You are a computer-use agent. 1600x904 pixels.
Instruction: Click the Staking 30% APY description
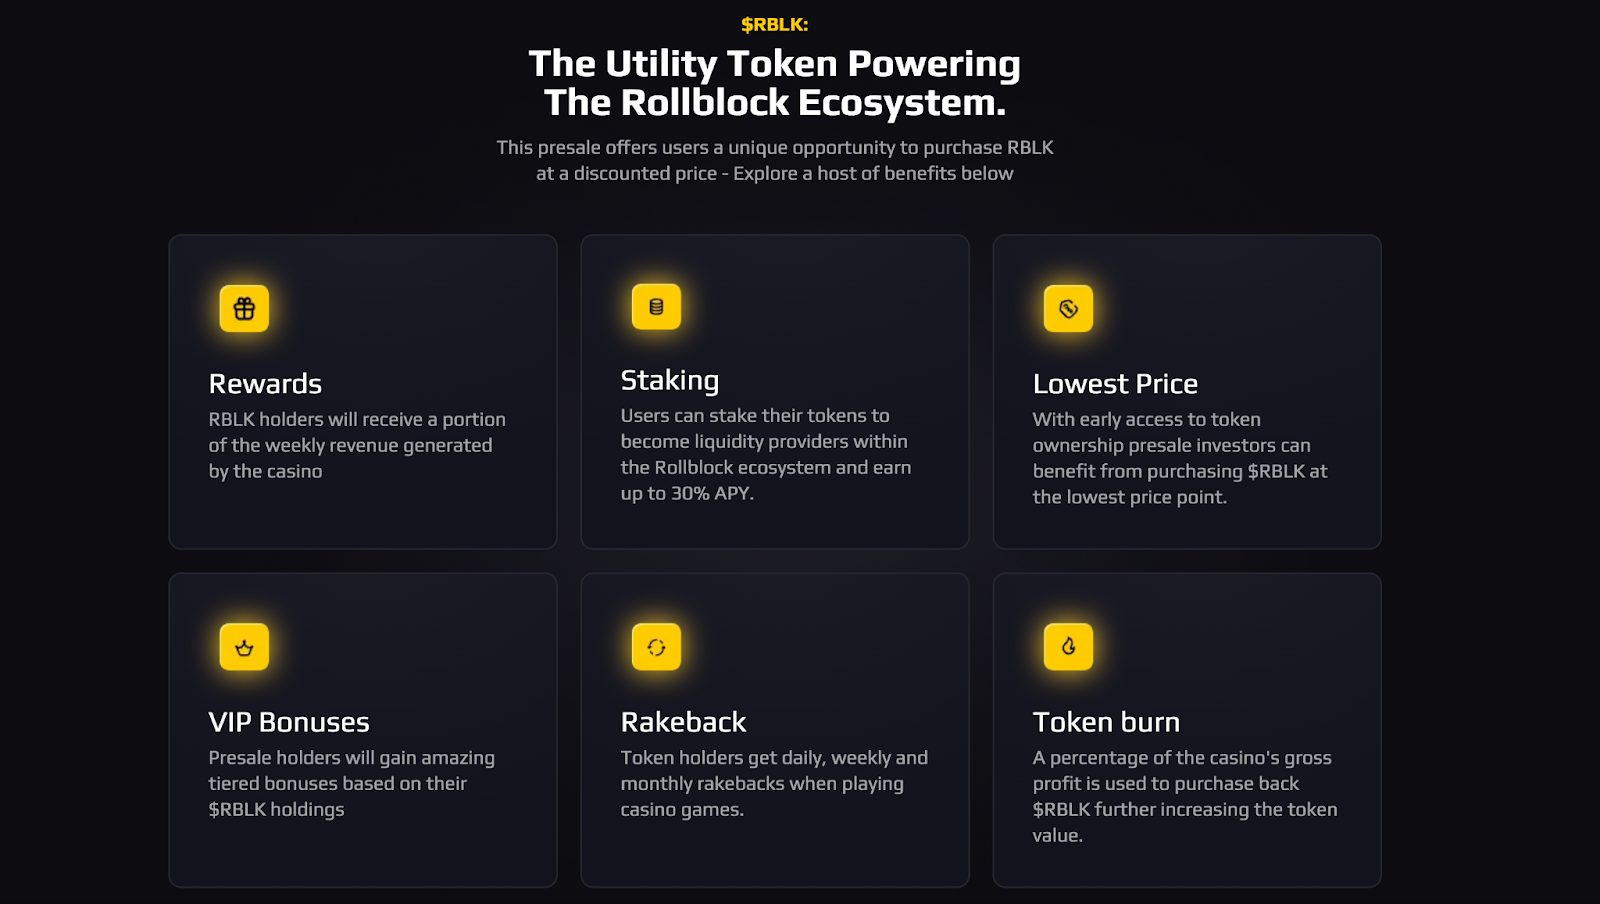pyautogui.click(x=765, y=454)
